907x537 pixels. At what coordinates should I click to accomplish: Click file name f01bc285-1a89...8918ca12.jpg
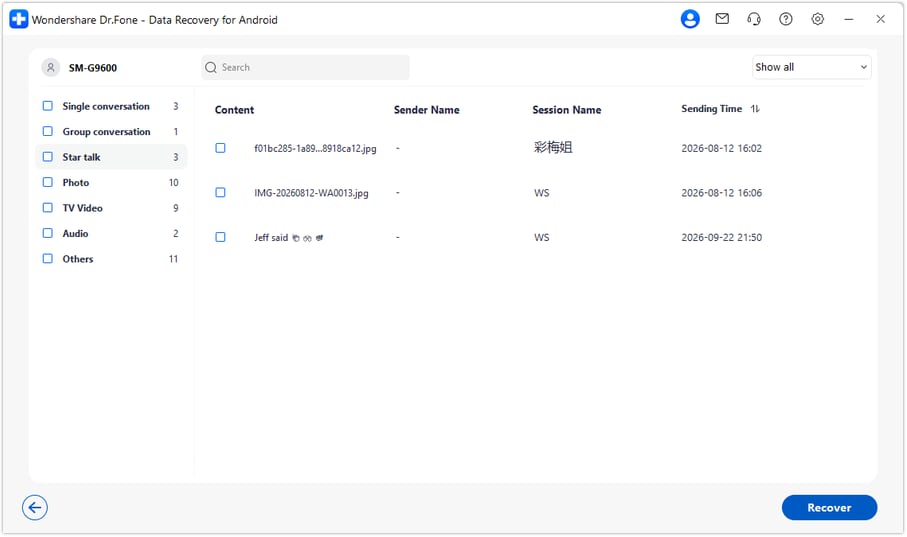[315, 149]
